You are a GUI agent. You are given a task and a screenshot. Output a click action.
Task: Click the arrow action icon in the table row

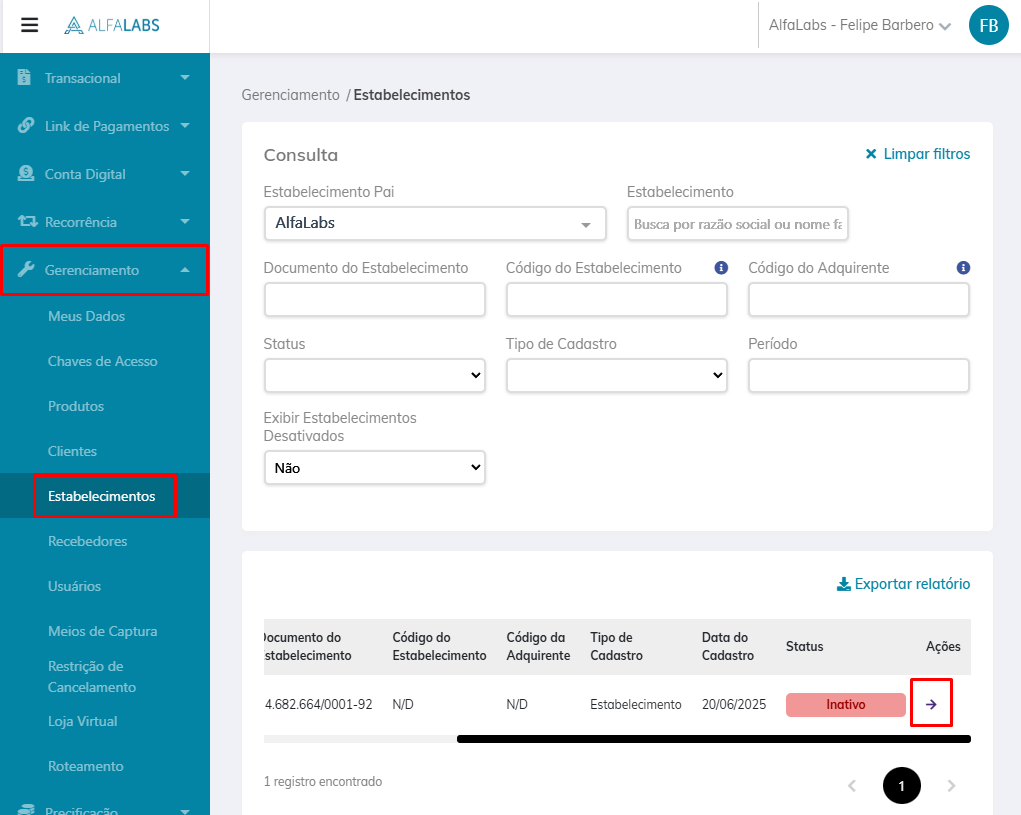[931, 704]
